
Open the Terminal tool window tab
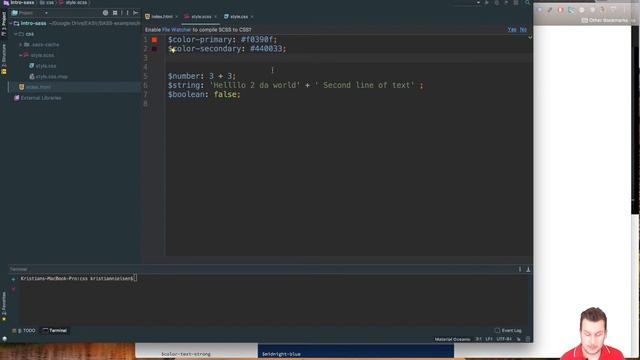(55, 331)
